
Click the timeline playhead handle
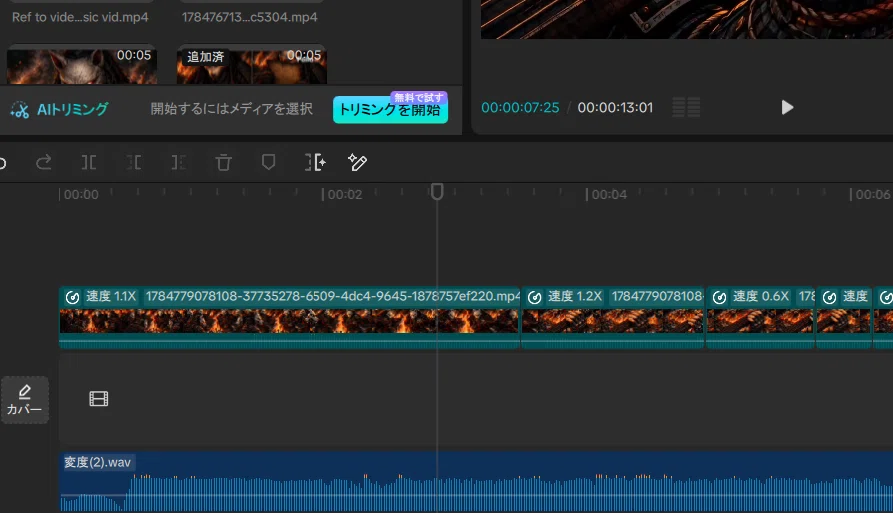tap(437, 191)
